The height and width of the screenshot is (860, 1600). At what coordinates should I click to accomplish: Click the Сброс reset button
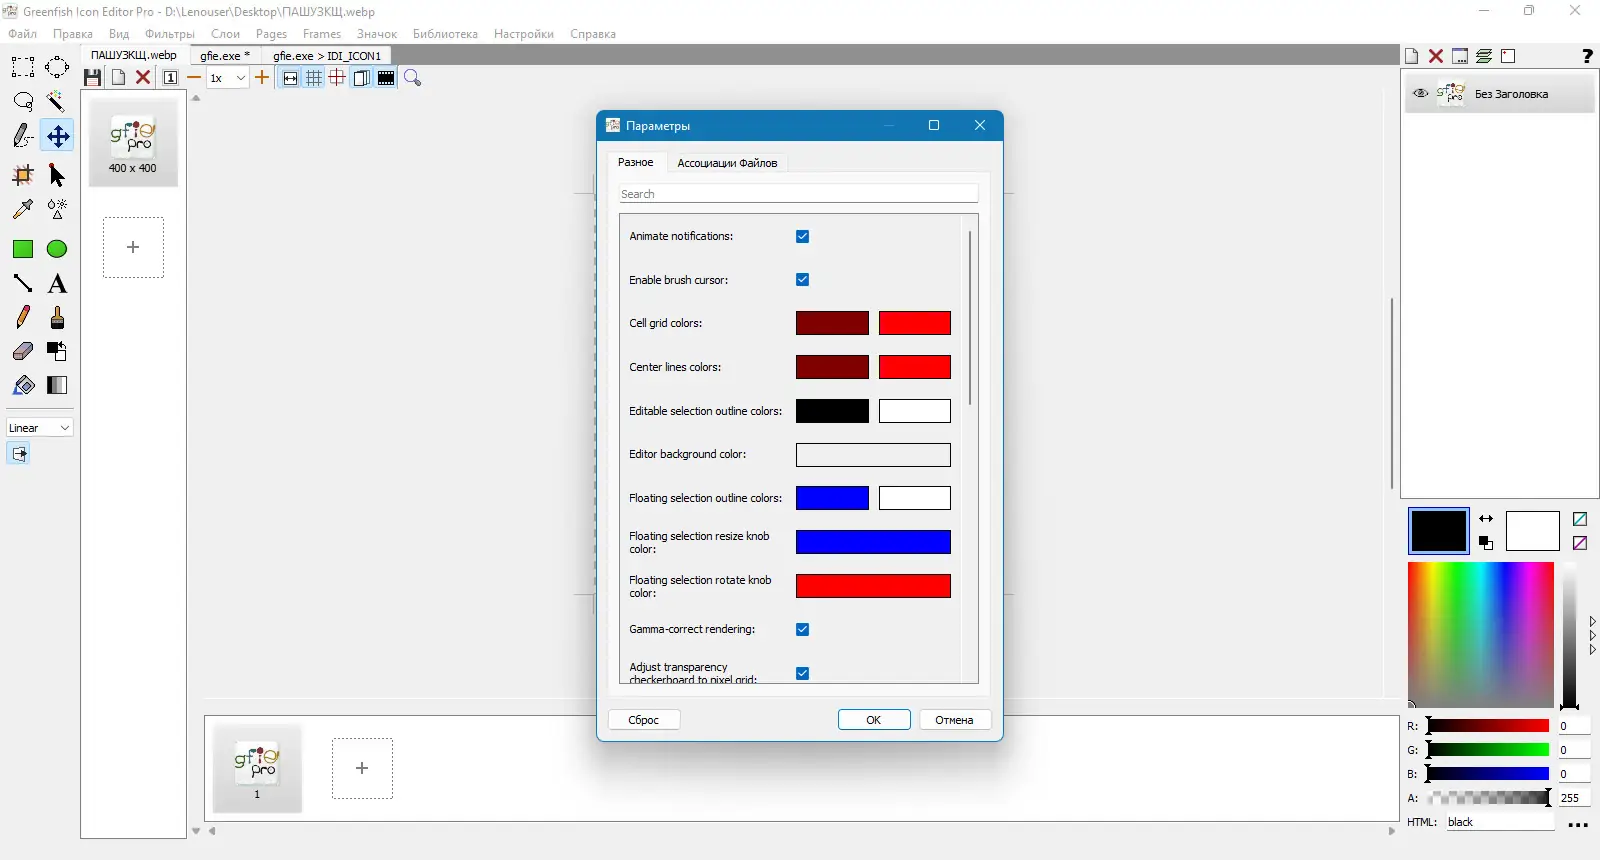coord(644,720)
